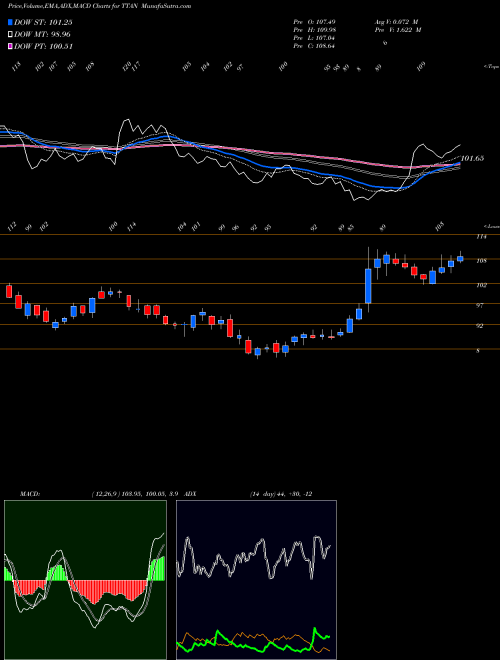
Task: Click the 'DOW MT: 98.96' legend text
Action: click(x=42, y=35)
